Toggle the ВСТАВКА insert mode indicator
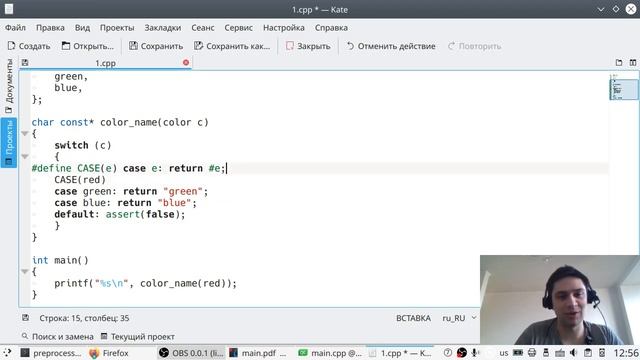640x360 pixels. [413, 318]
